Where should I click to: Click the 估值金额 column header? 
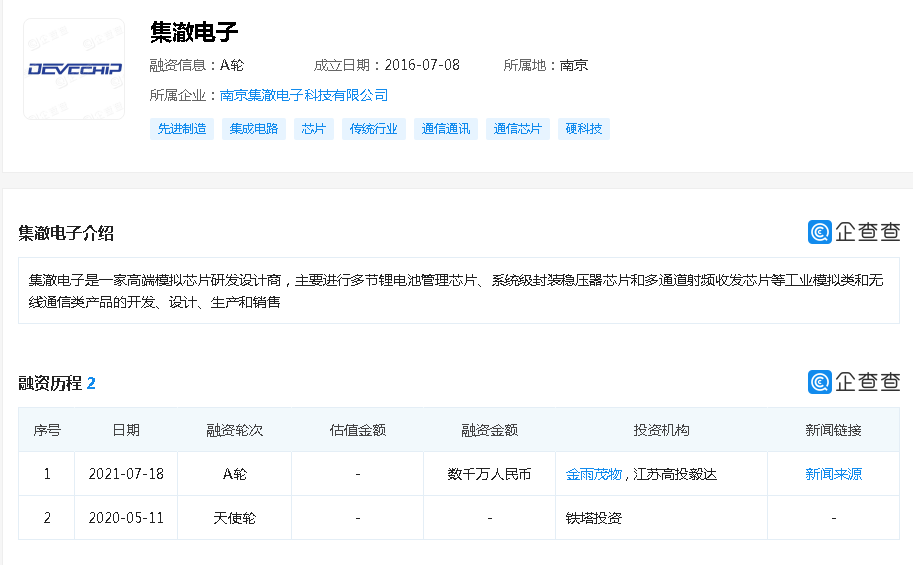pos(358,430)
